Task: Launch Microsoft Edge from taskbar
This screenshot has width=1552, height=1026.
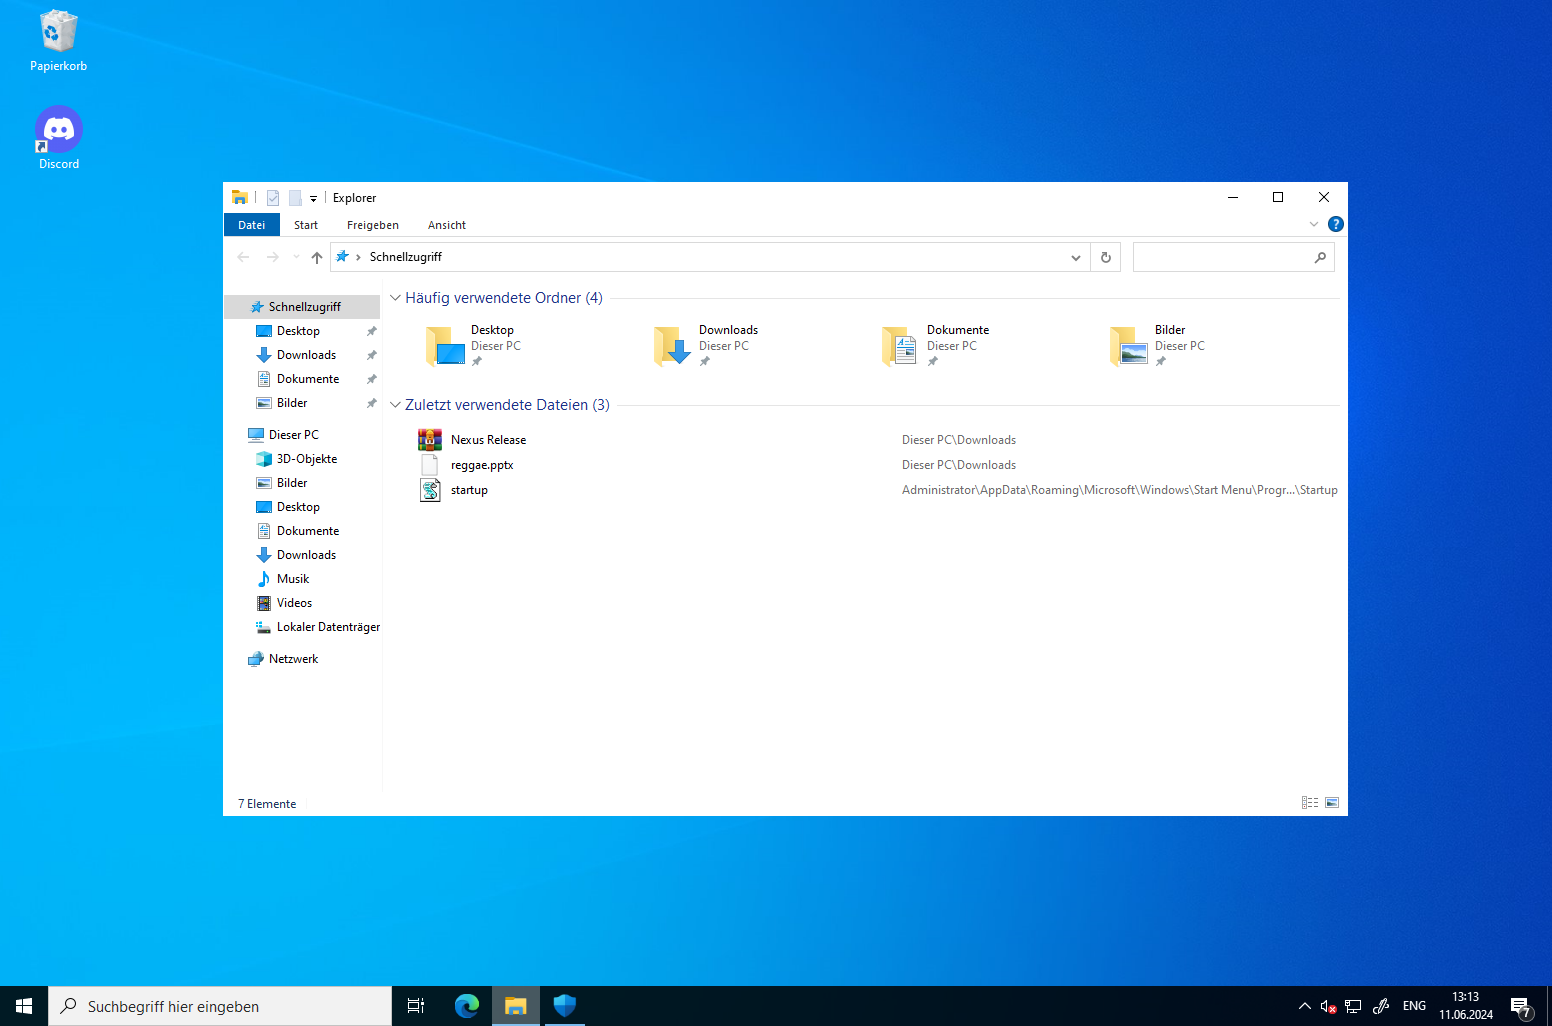Action: [x=467, y=1006]
